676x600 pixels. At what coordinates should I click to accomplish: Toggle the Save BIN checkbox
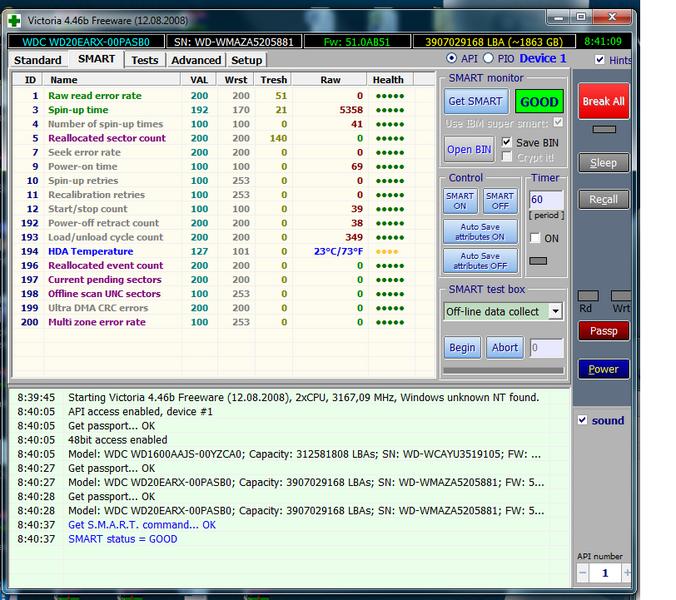[507, 142]
